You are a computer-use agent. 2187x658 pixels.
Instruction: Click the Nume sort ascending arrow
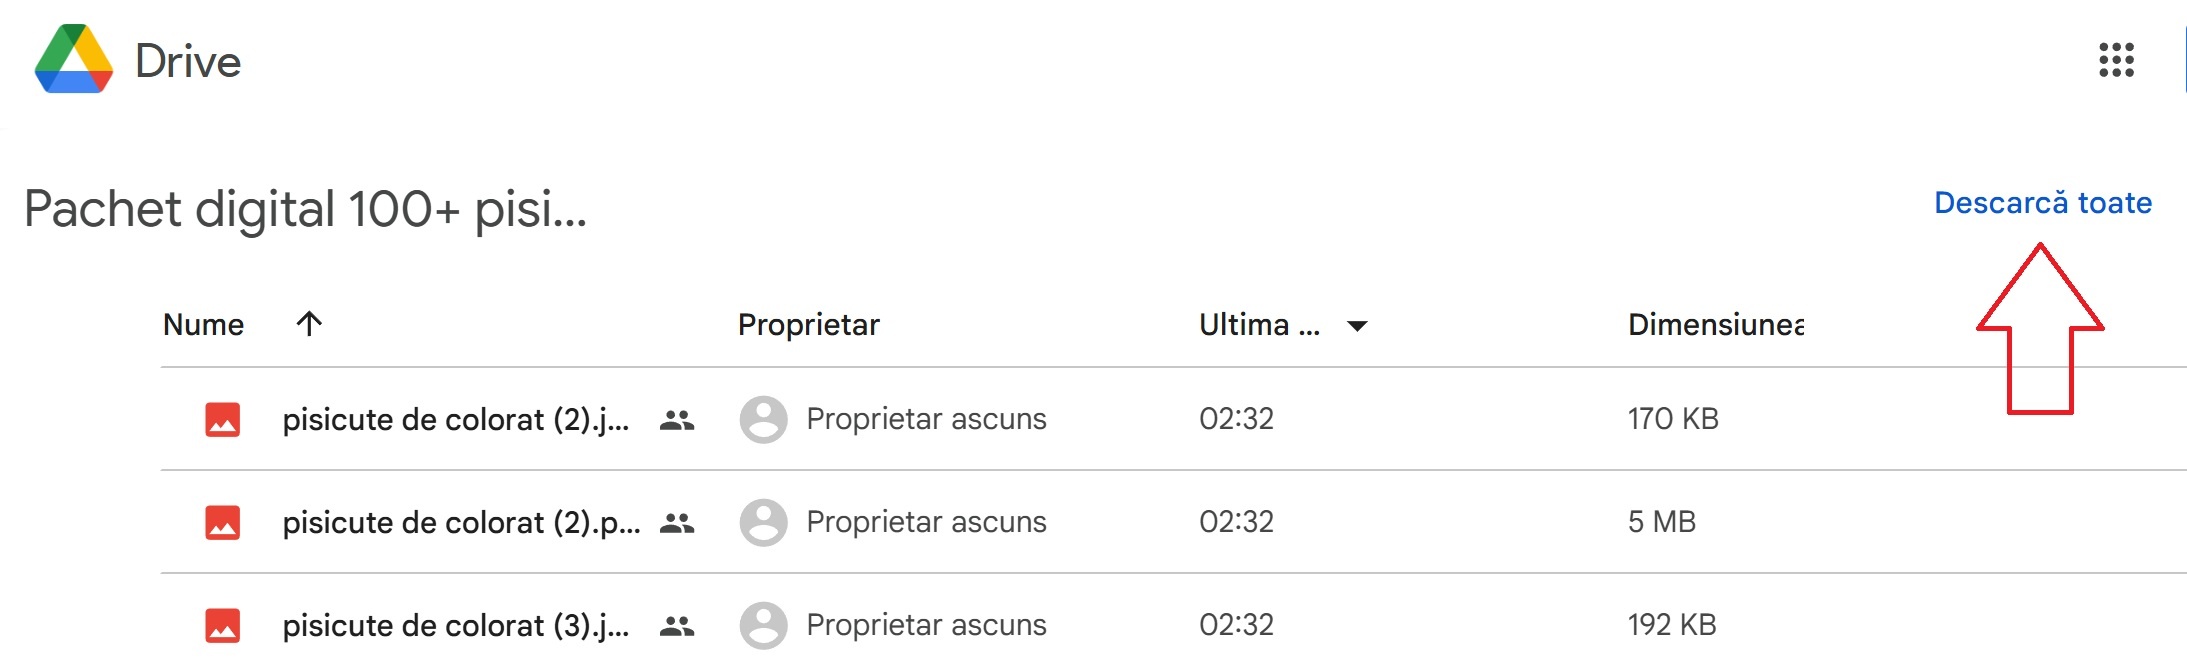(309, 323)
